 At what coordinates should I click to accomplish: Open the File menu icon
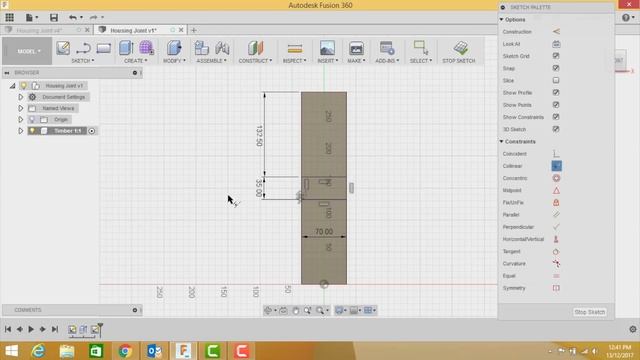(31, 17)
